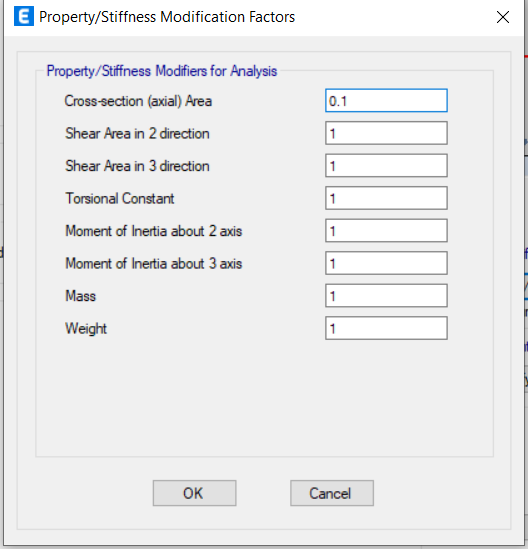This screenshot has width=528, height=549.
Task: Click into the Torsional Constant input box
Action: point(386,198)
